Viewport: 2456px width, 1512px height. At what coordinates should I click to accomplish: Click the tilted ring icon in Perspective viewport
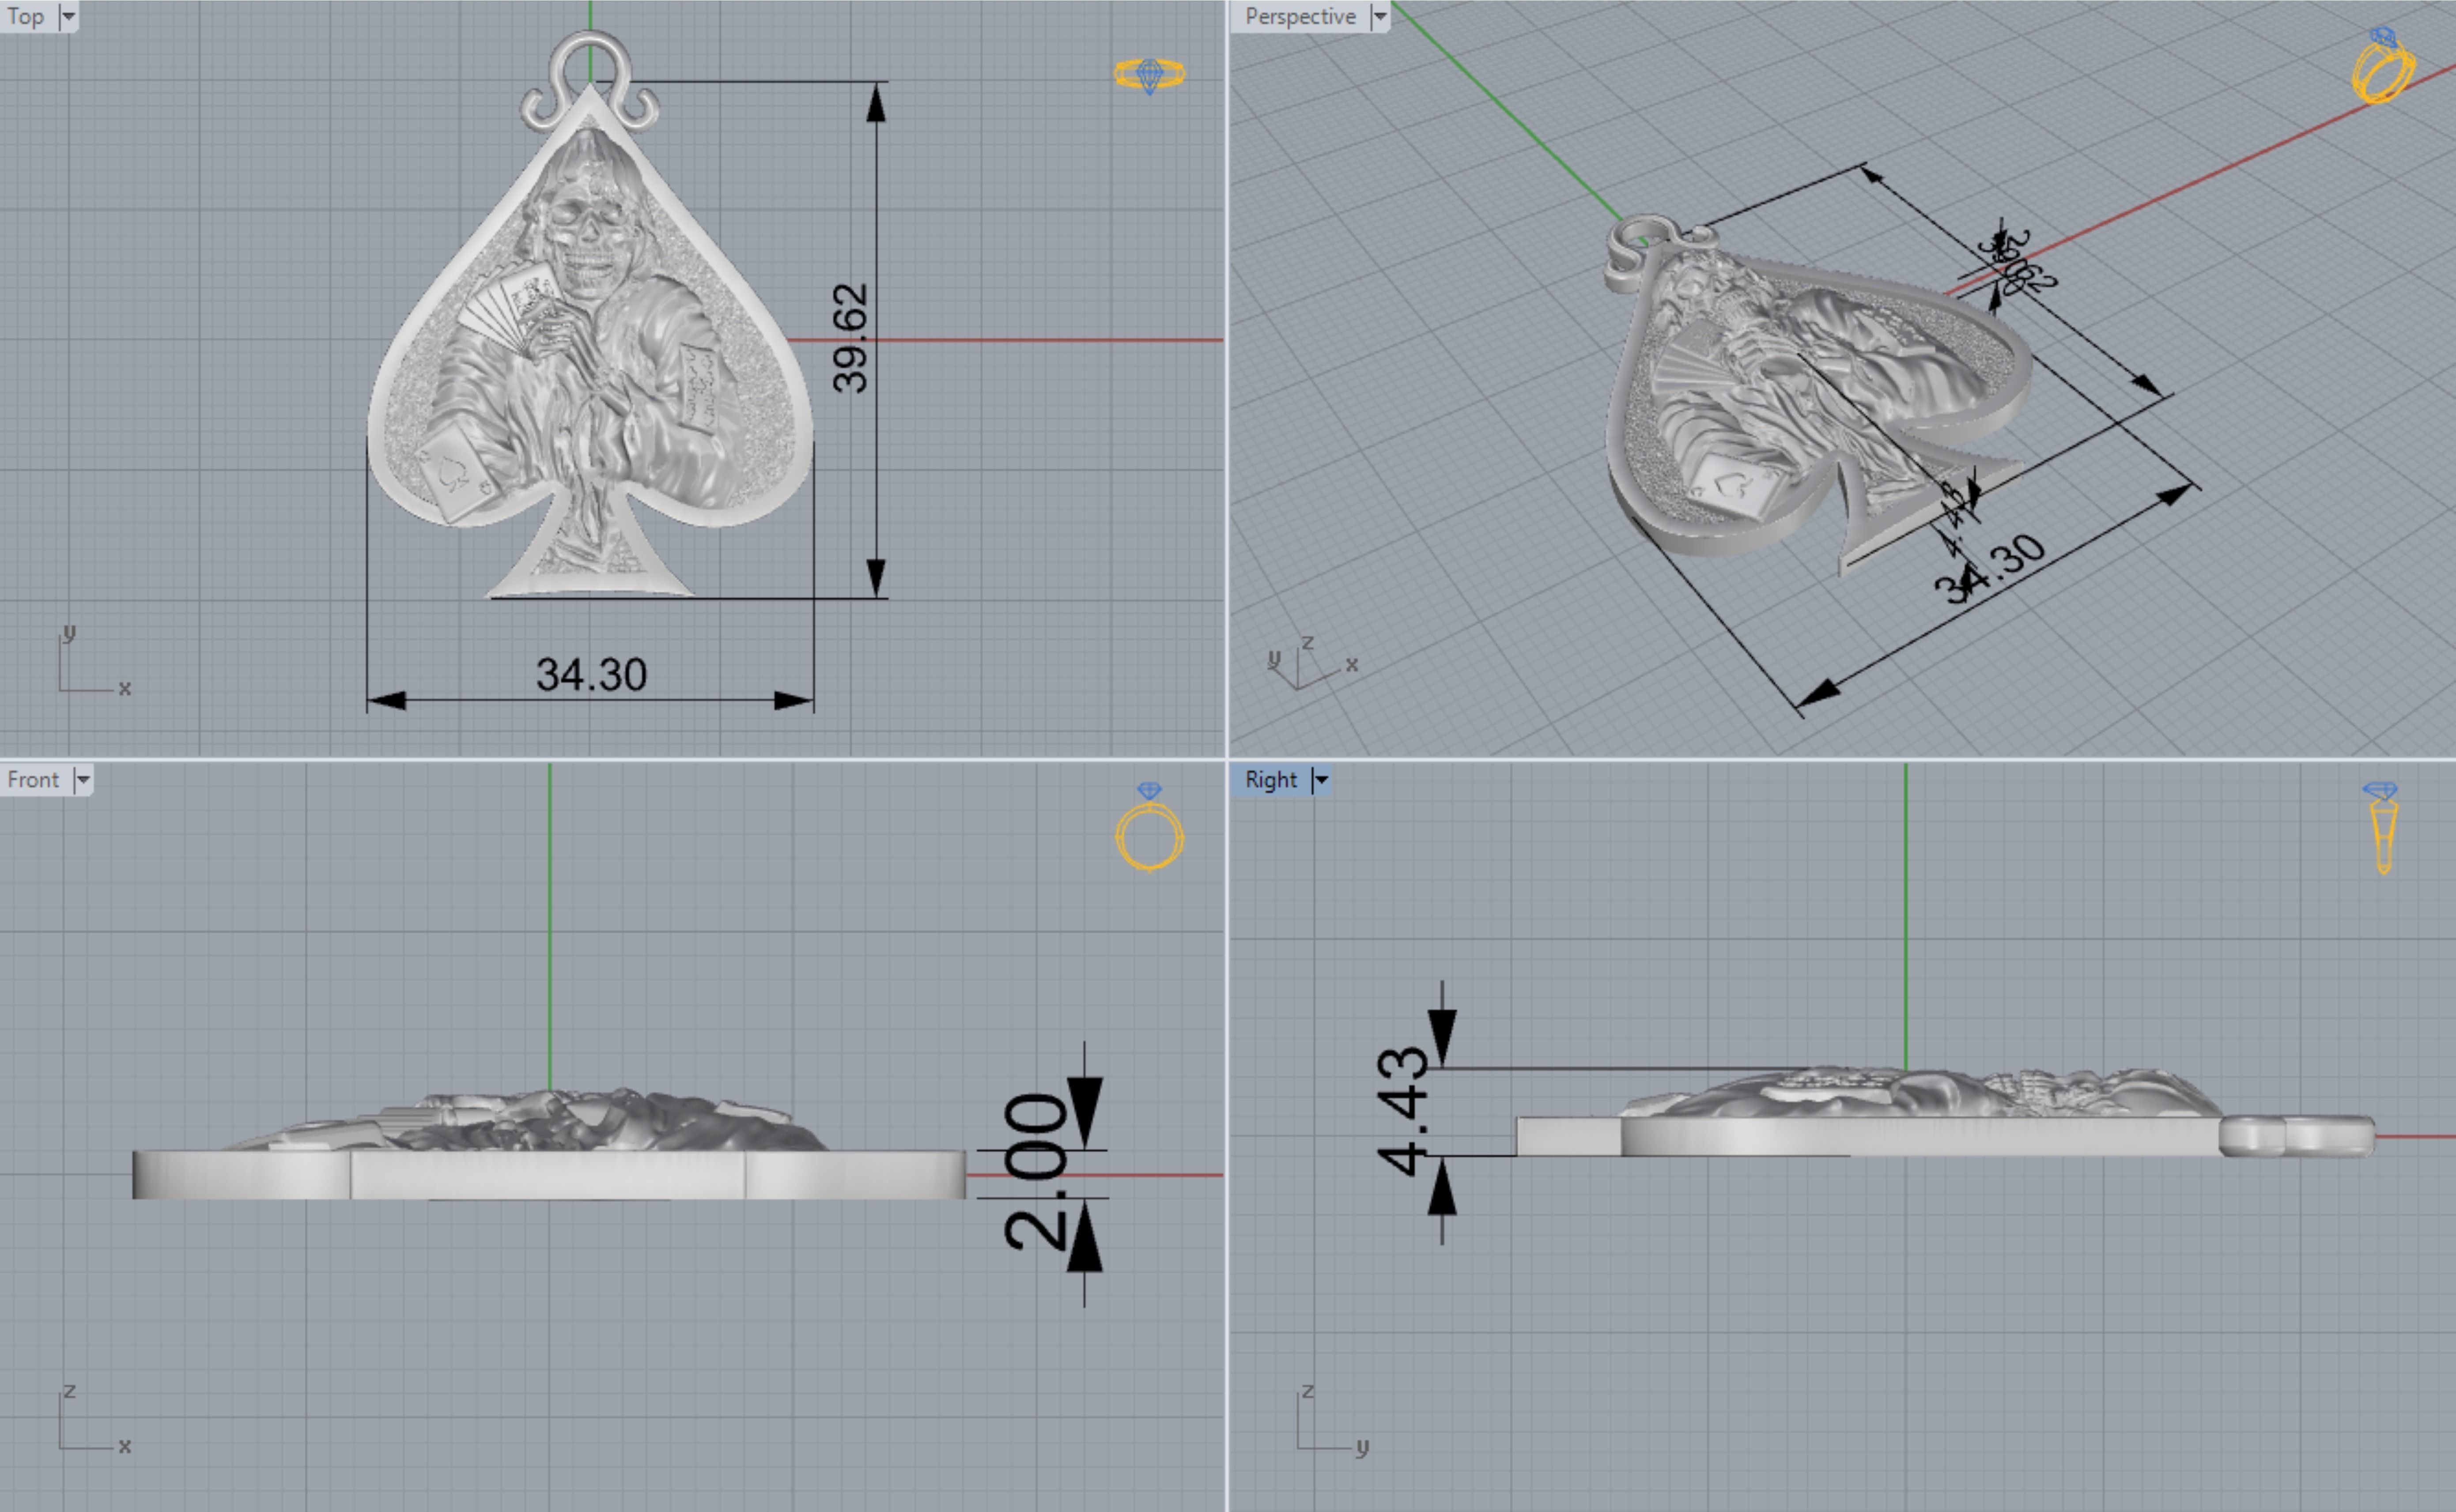(2384, 66)
